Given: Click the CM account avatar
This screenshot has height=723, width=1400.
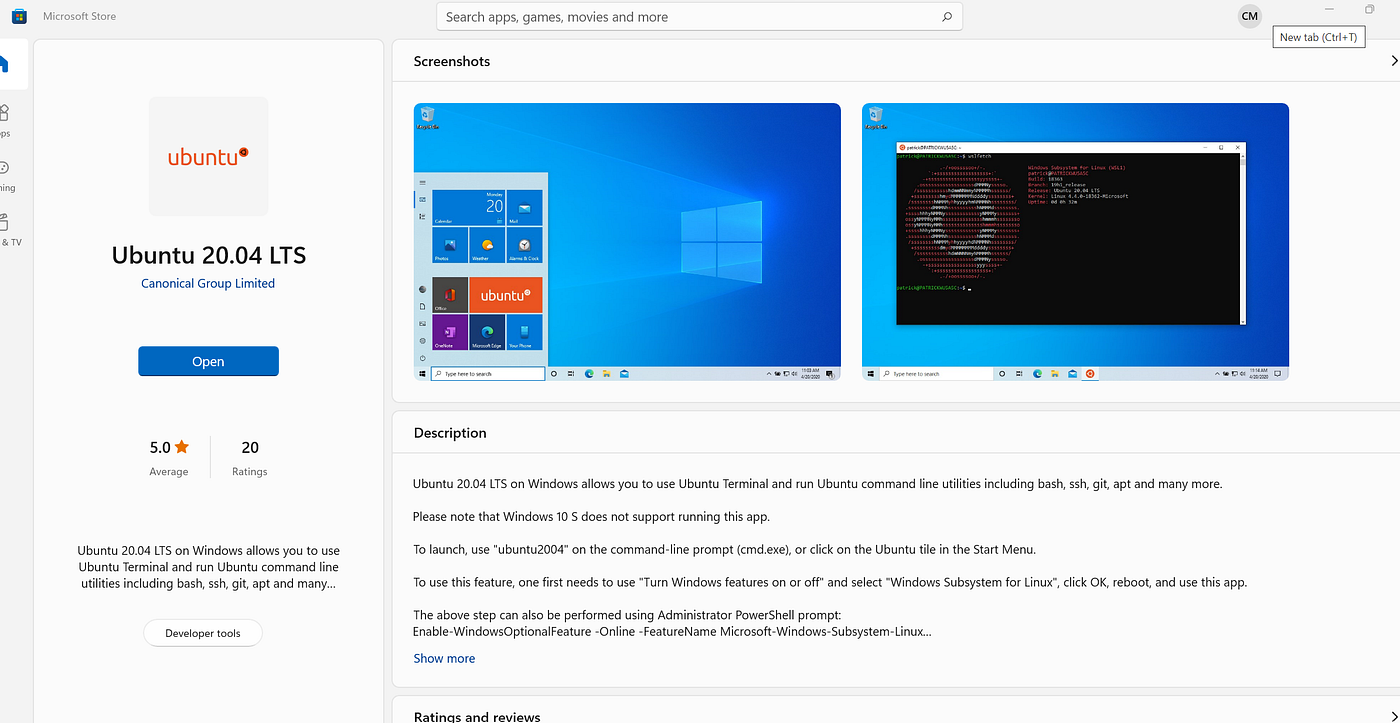Looking at the screenshot, I should click(1248, 15).
